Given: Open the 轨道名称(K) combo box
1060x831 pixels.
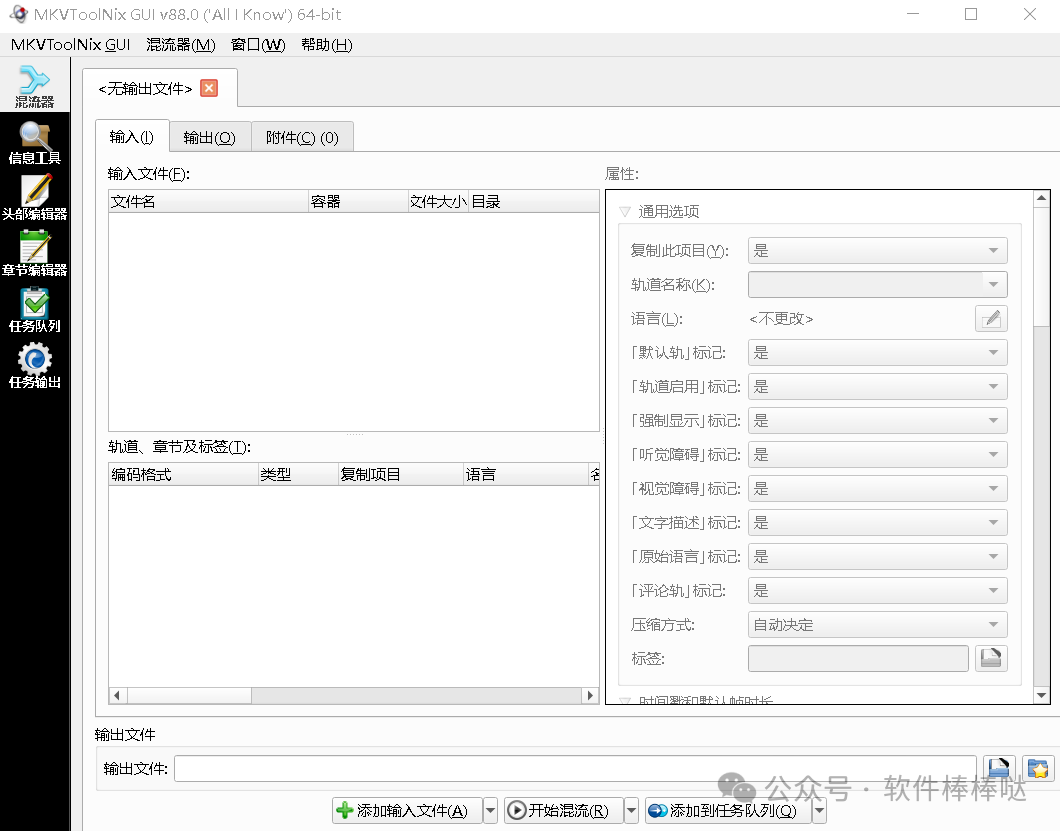Looking at the screenshot, I should [x=877, y=285].
